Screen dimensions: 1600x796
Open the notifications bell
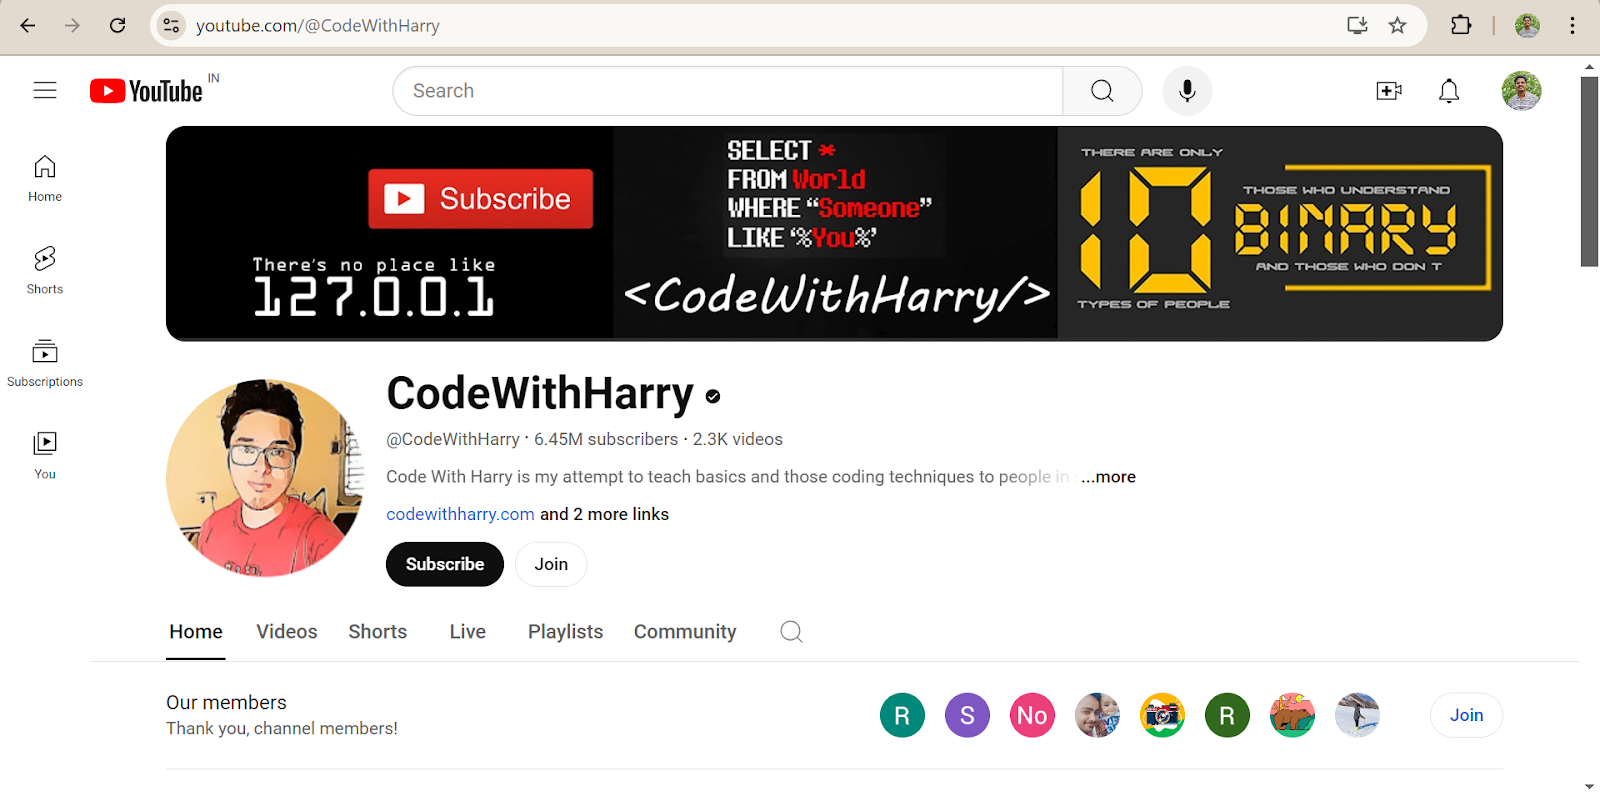click(x=1449, y=91)
